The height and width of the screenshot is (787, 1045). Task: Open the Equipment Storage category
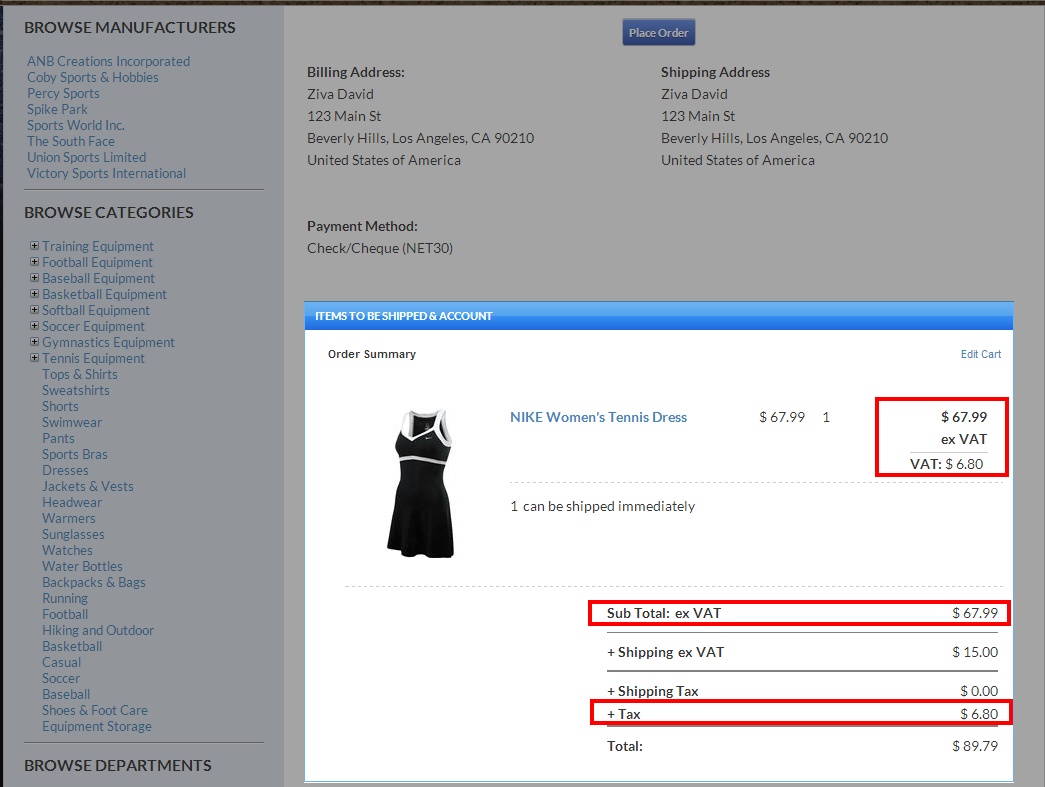tap(96, 726)
